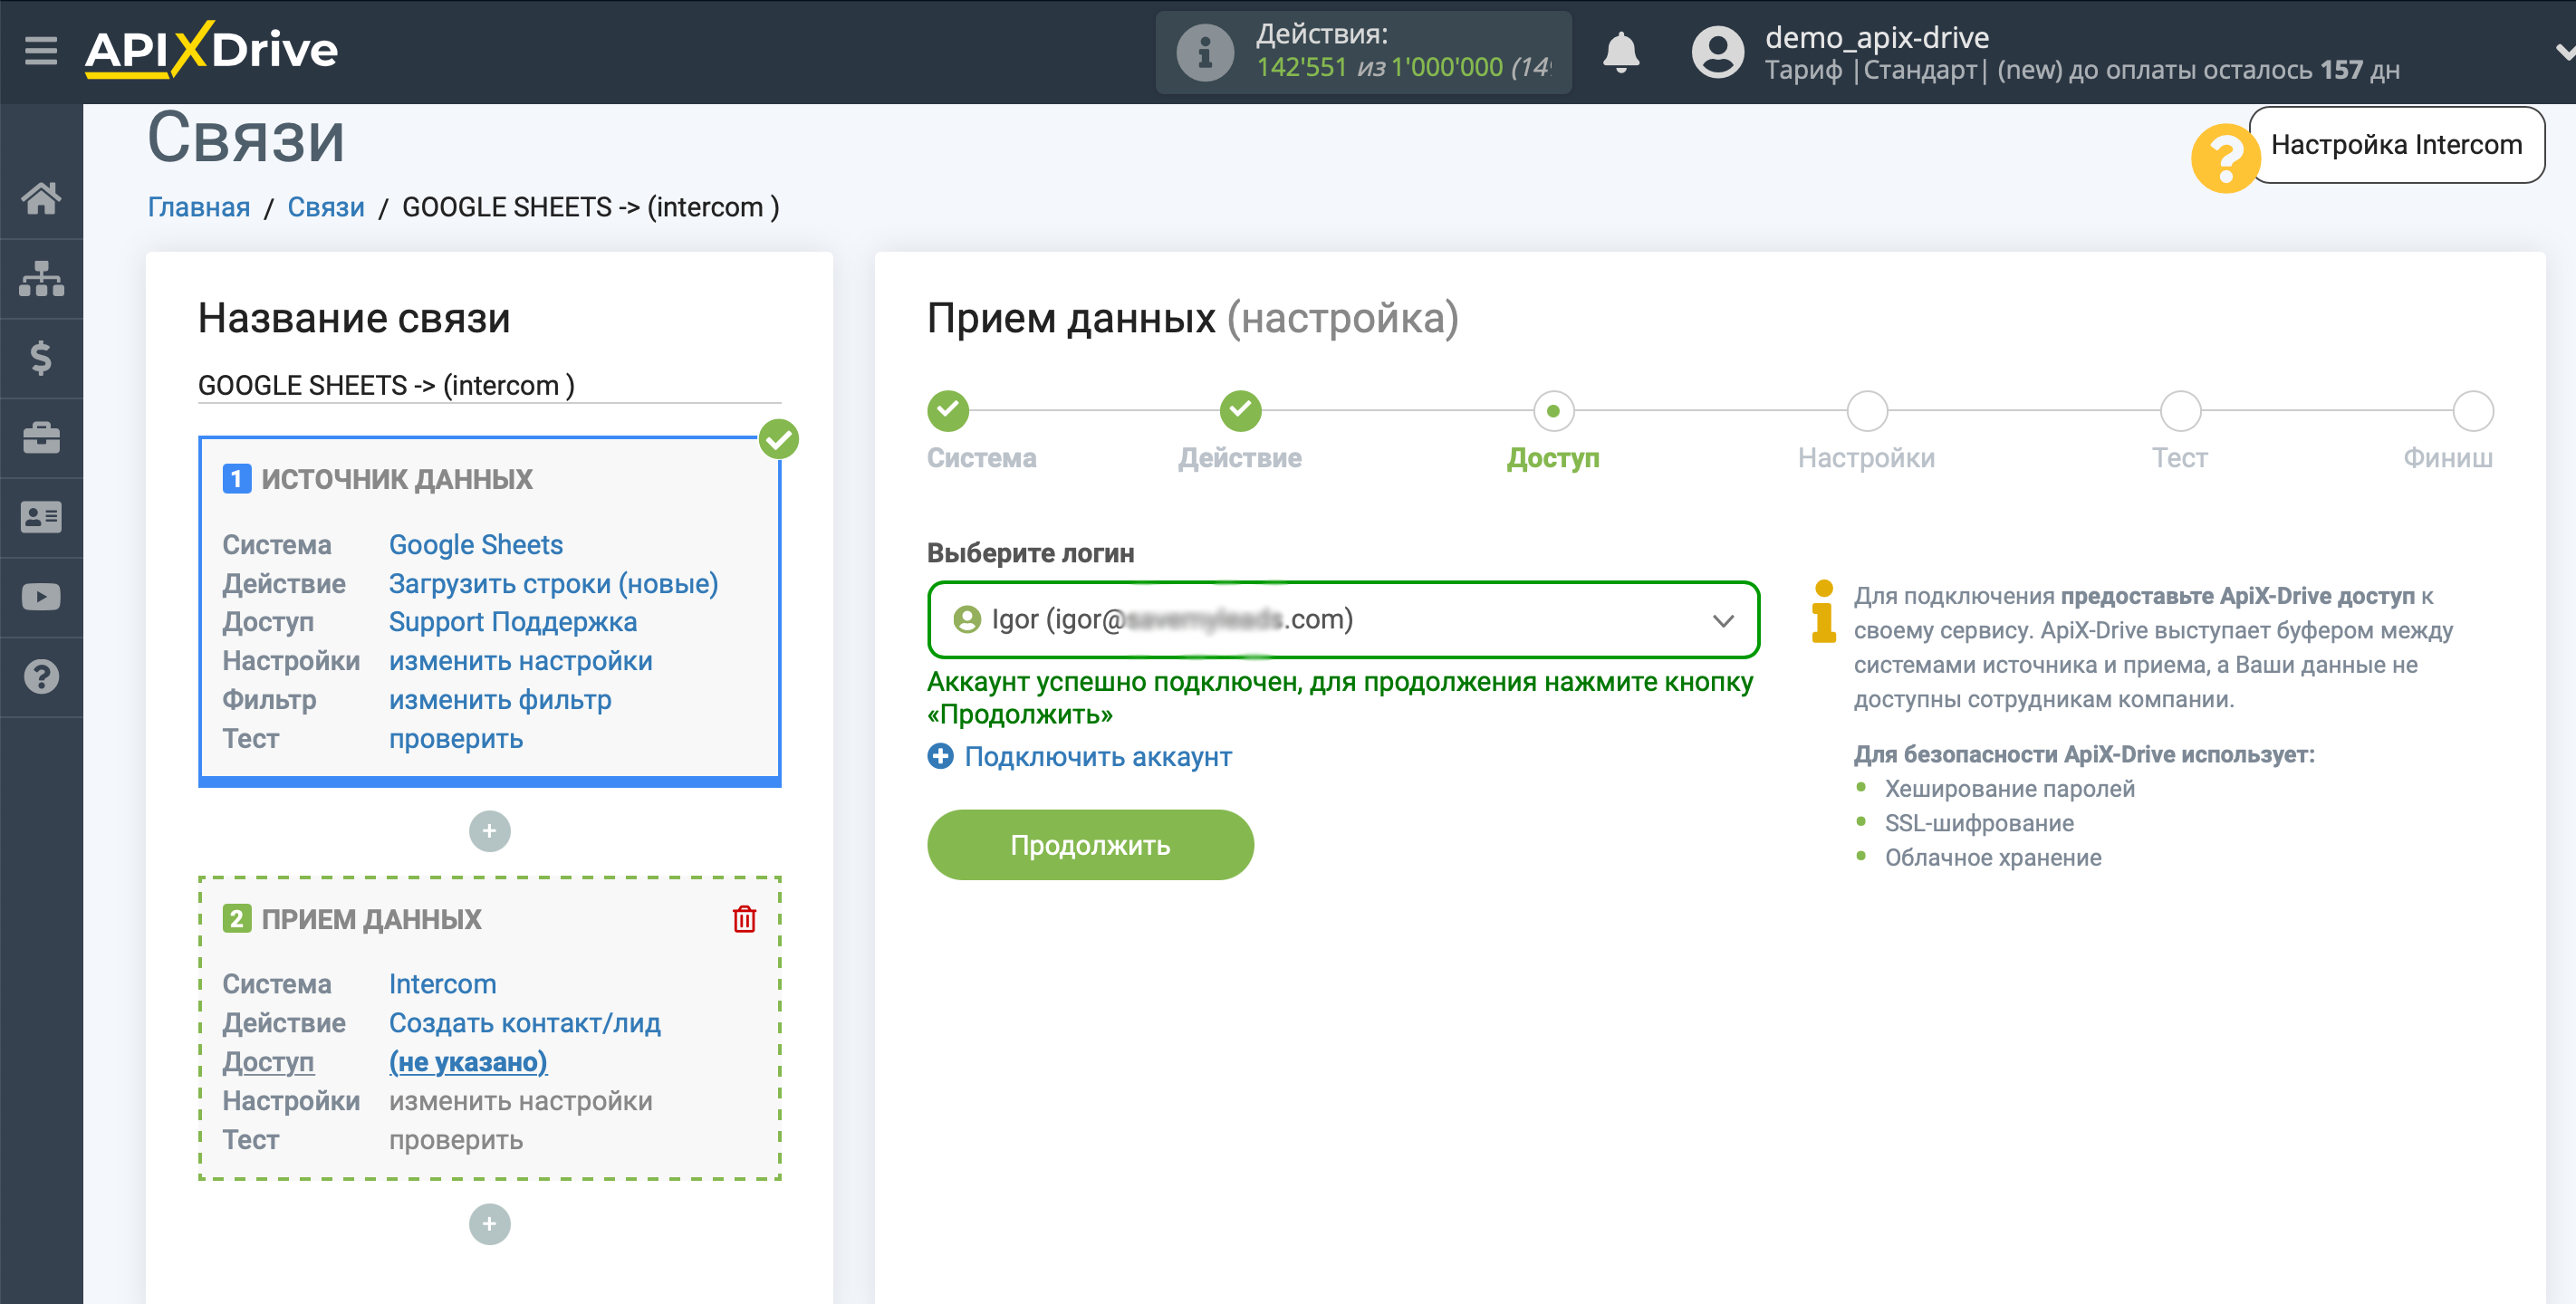2576x1304 pixels.
Task: Open the YouTube video icon in sidebar
Action: [41, 597]
